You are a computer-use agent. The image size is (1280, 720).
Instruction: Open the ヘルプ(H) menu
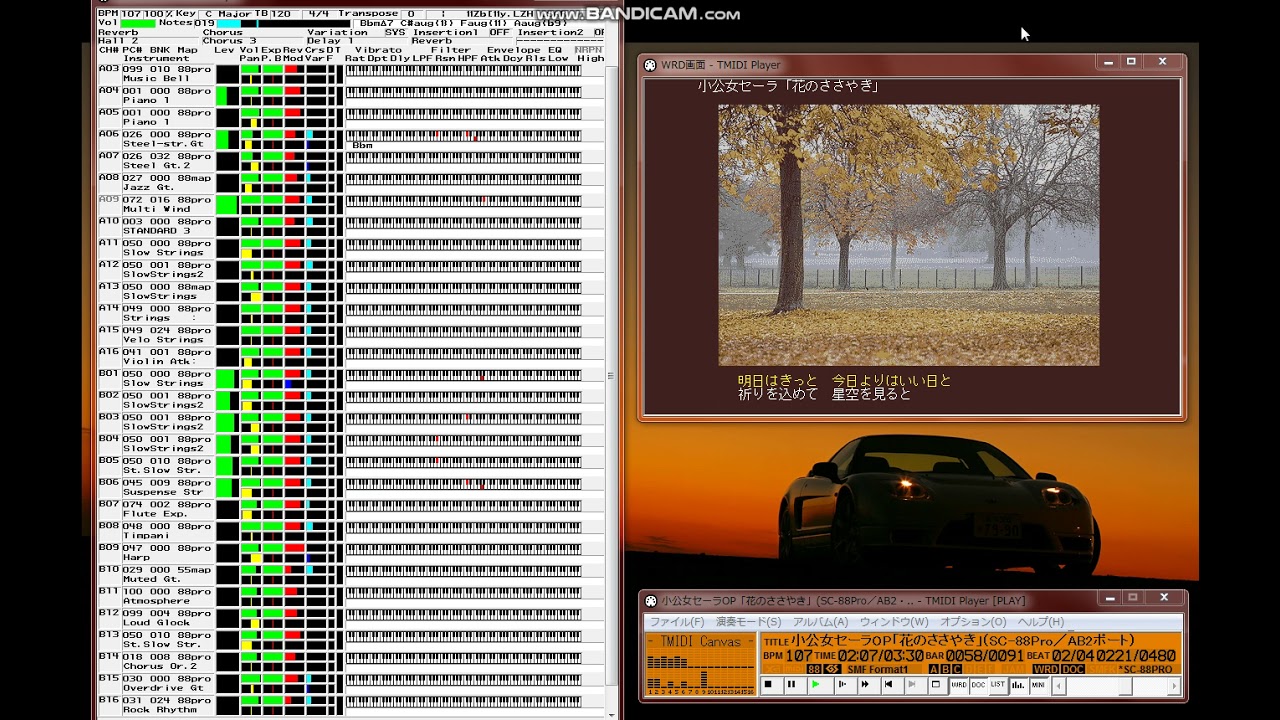pos(1040,622)
